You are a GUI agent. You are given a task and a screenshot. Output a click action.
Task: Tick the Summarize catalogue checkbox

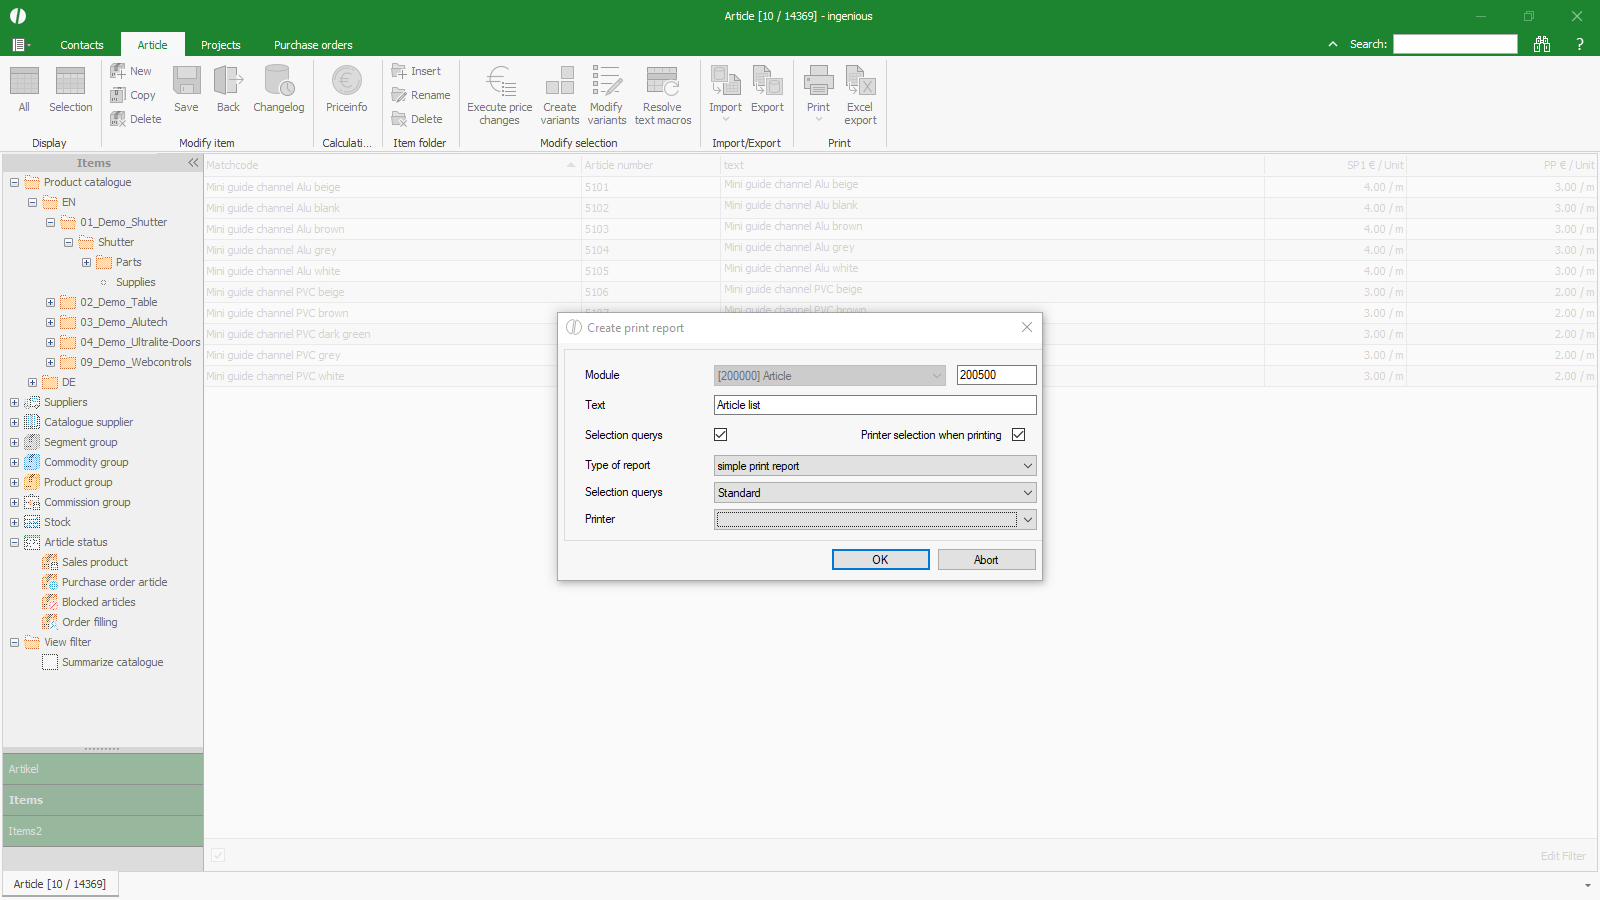[x=50, y=662]
